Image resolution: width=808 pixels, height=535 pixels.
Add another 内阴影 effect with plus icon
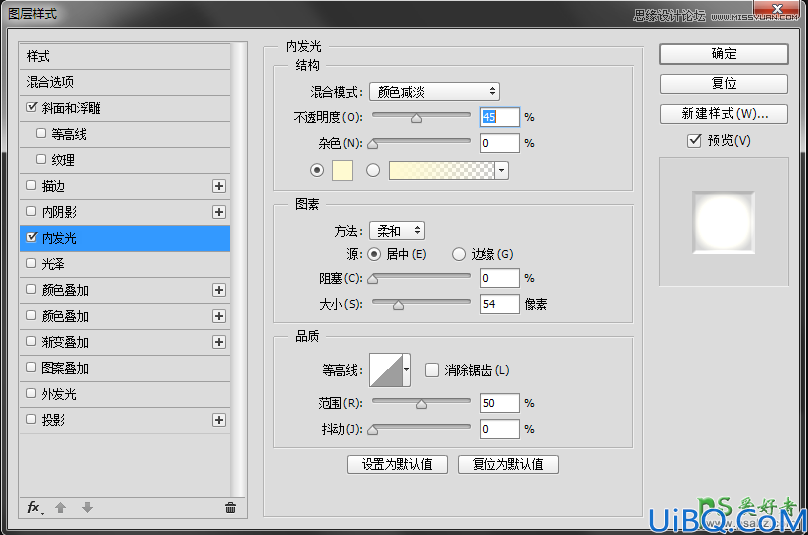[x=219, y=212]
